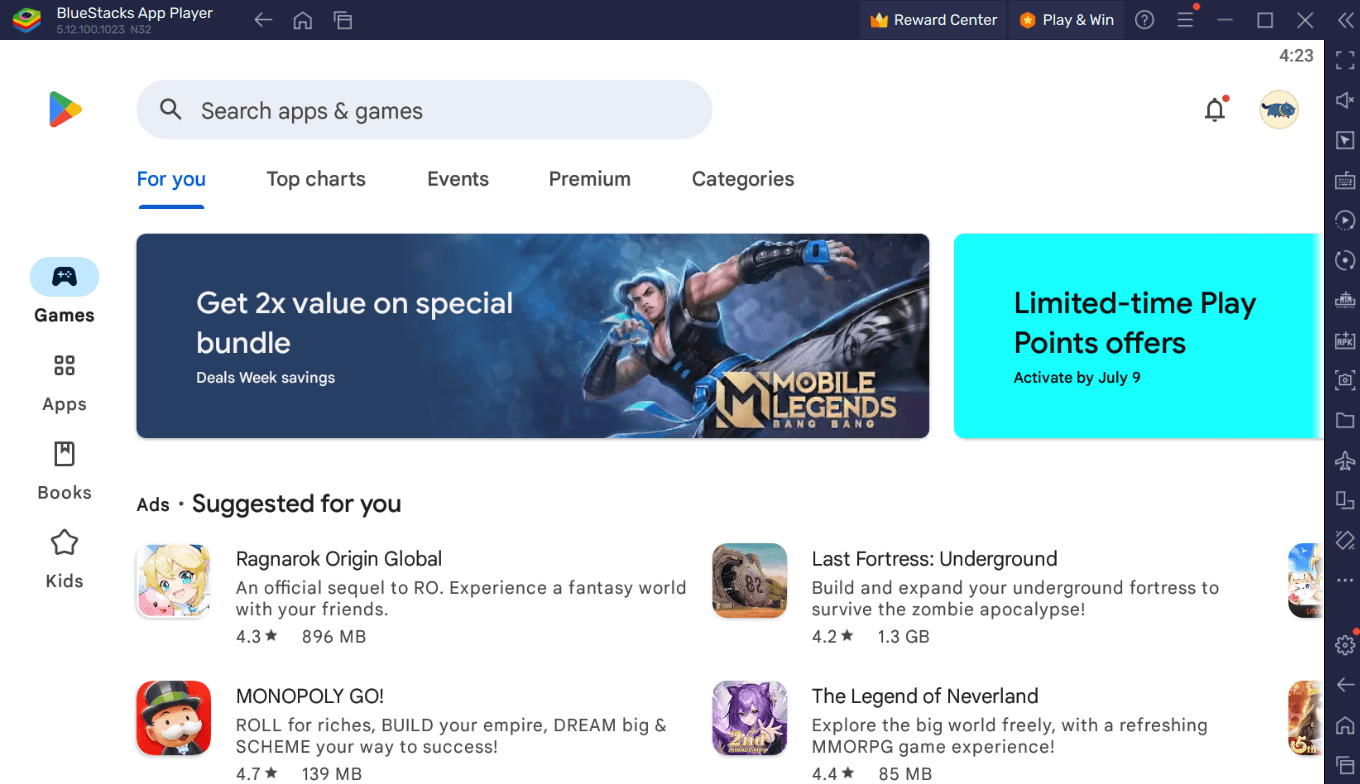
Task: Enter fullscreen mode from side toolbar
Action: click(1345, 60)
